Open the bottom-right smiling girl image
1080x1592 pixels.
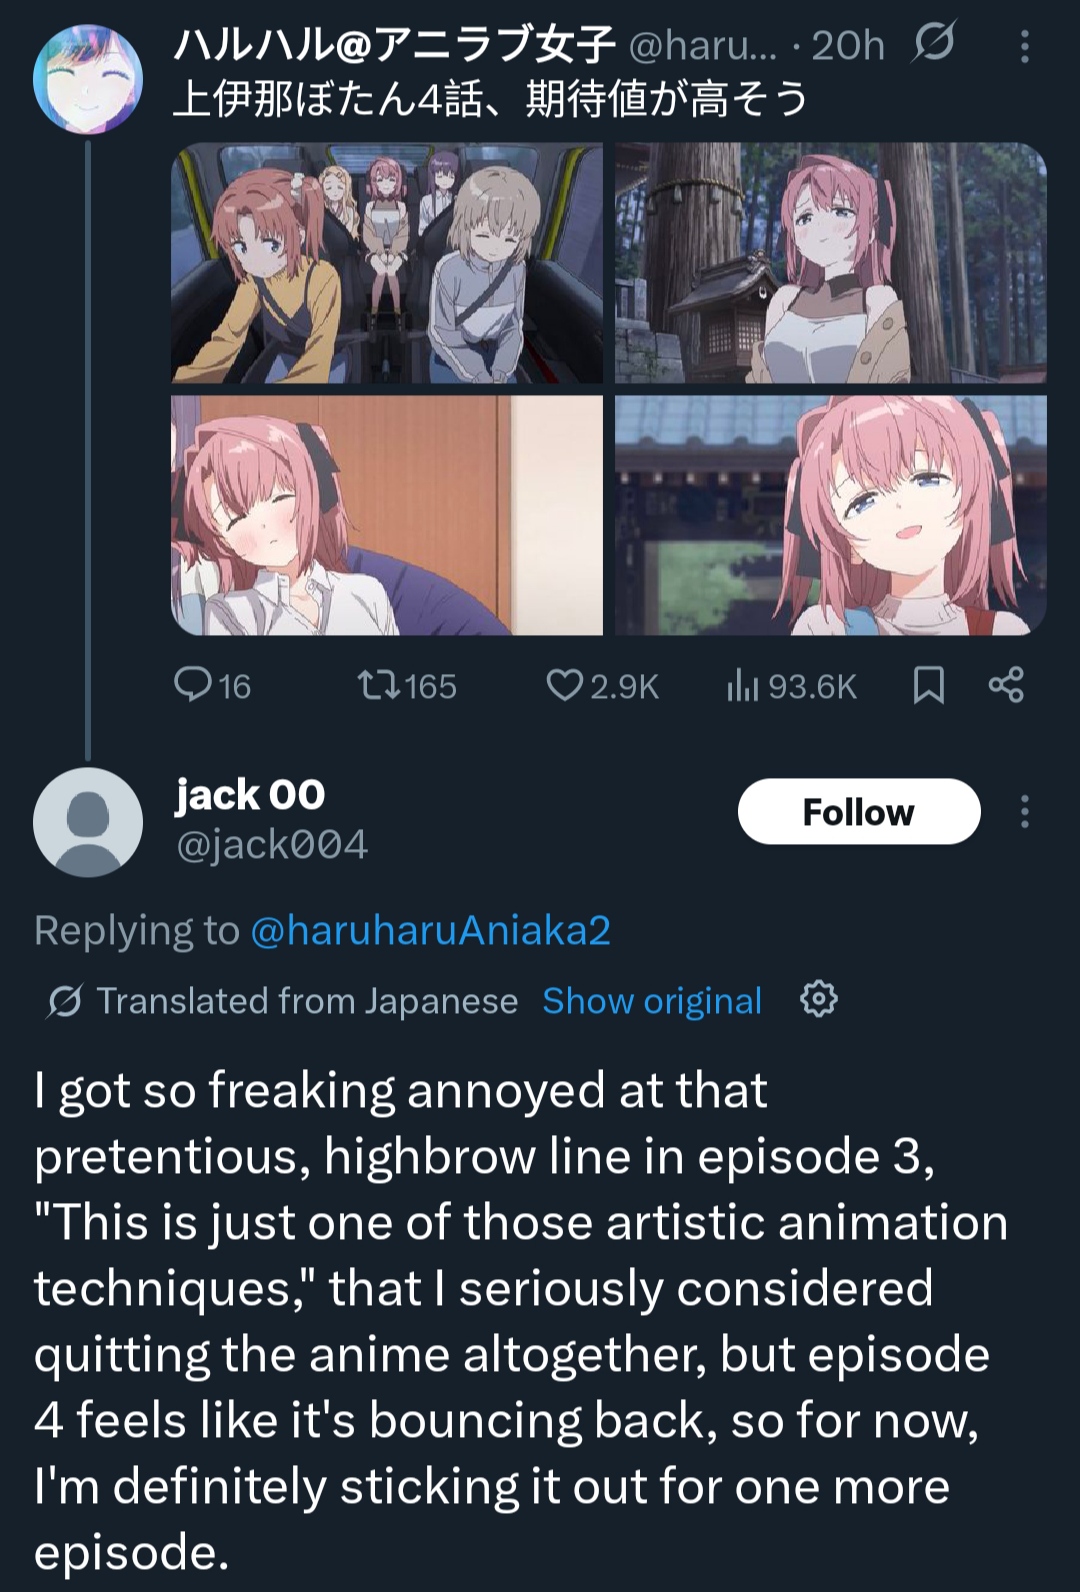click(x=831, y=515)
